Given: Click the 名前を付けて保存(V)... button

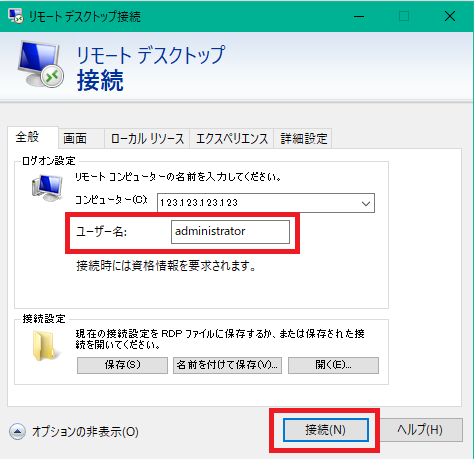Looking at the screenshot, I should (227, 365).
